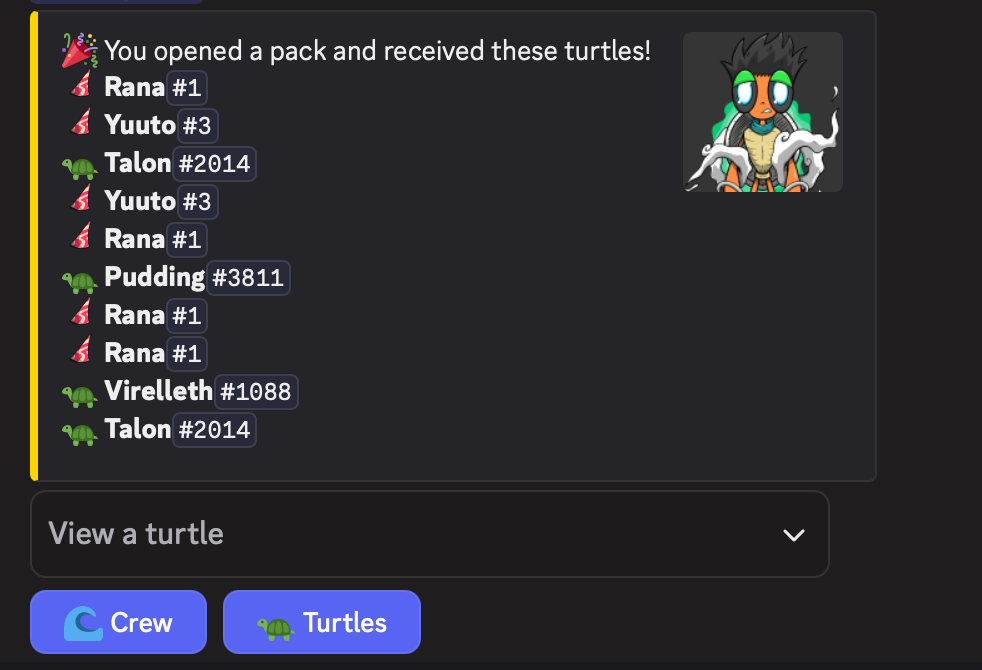982x670 pixels.
Task: Expand the turtle list via the chevron arrow
Action: [794, 535]
